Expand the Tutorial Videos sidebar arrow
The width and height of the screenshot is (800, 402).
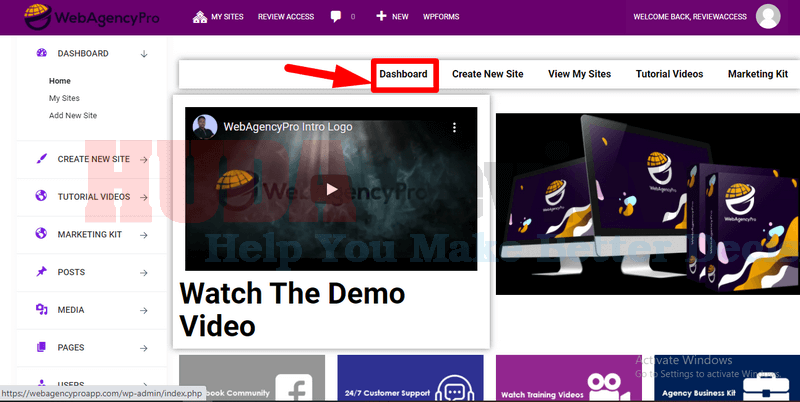144,197
